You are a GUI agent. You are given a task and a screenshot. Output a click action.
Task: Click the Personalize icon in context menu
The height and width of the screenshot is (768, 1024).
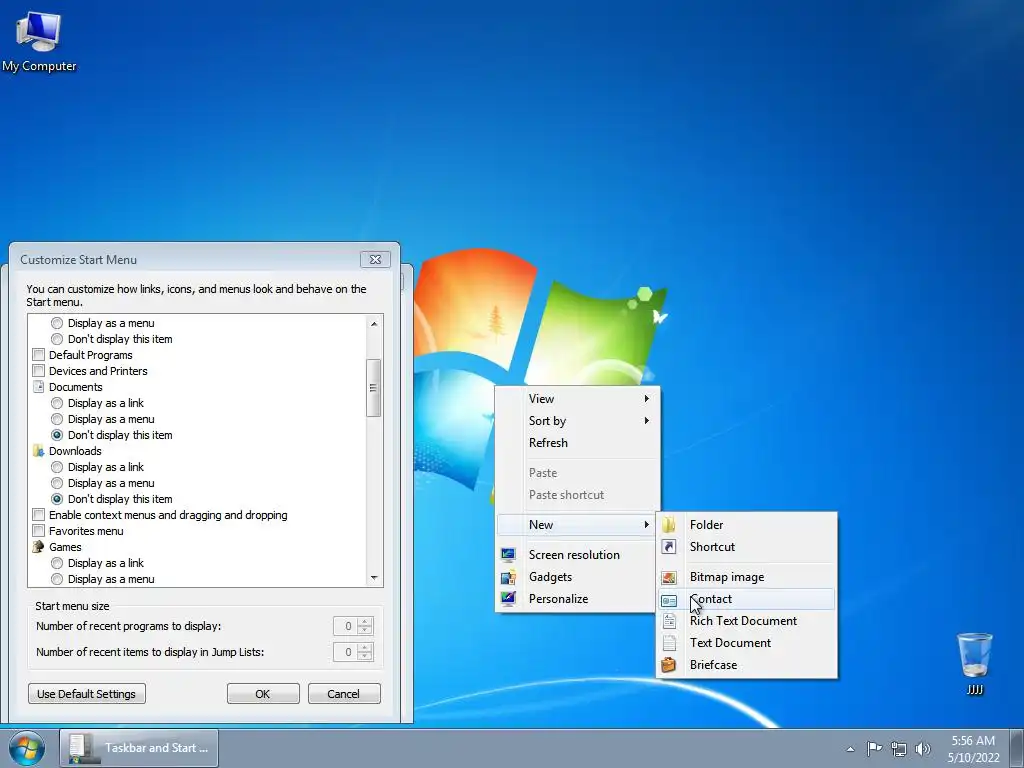click(x=508, y=598)
